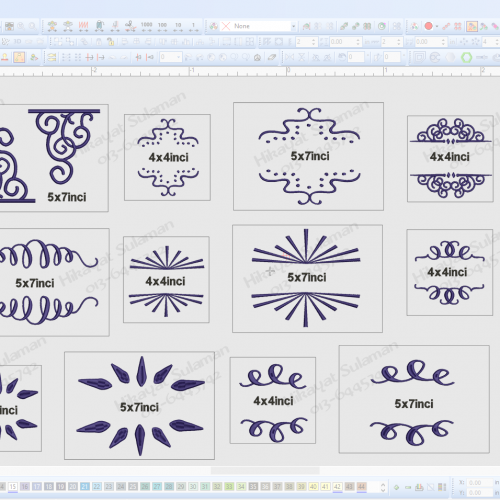500x500 pixels.
Task: Select the 4x4inci sunburst rays design
Action: pos(166,279)
